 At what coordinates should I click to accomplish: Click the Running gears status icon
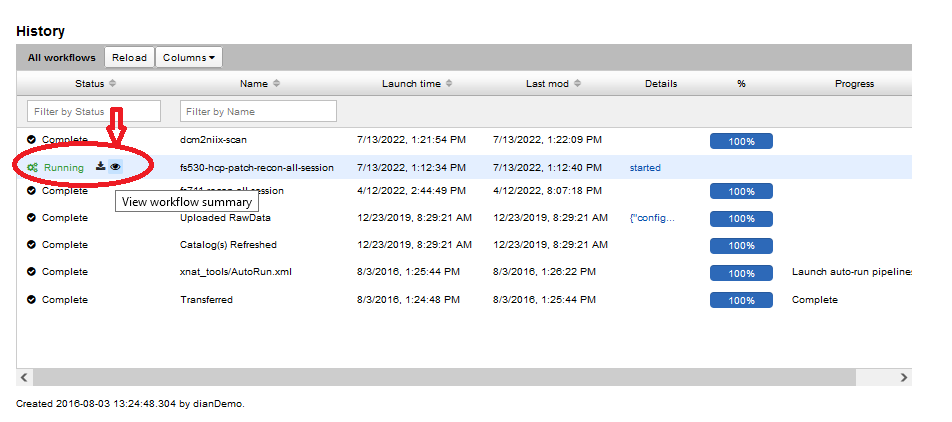[x=32, y=168]
